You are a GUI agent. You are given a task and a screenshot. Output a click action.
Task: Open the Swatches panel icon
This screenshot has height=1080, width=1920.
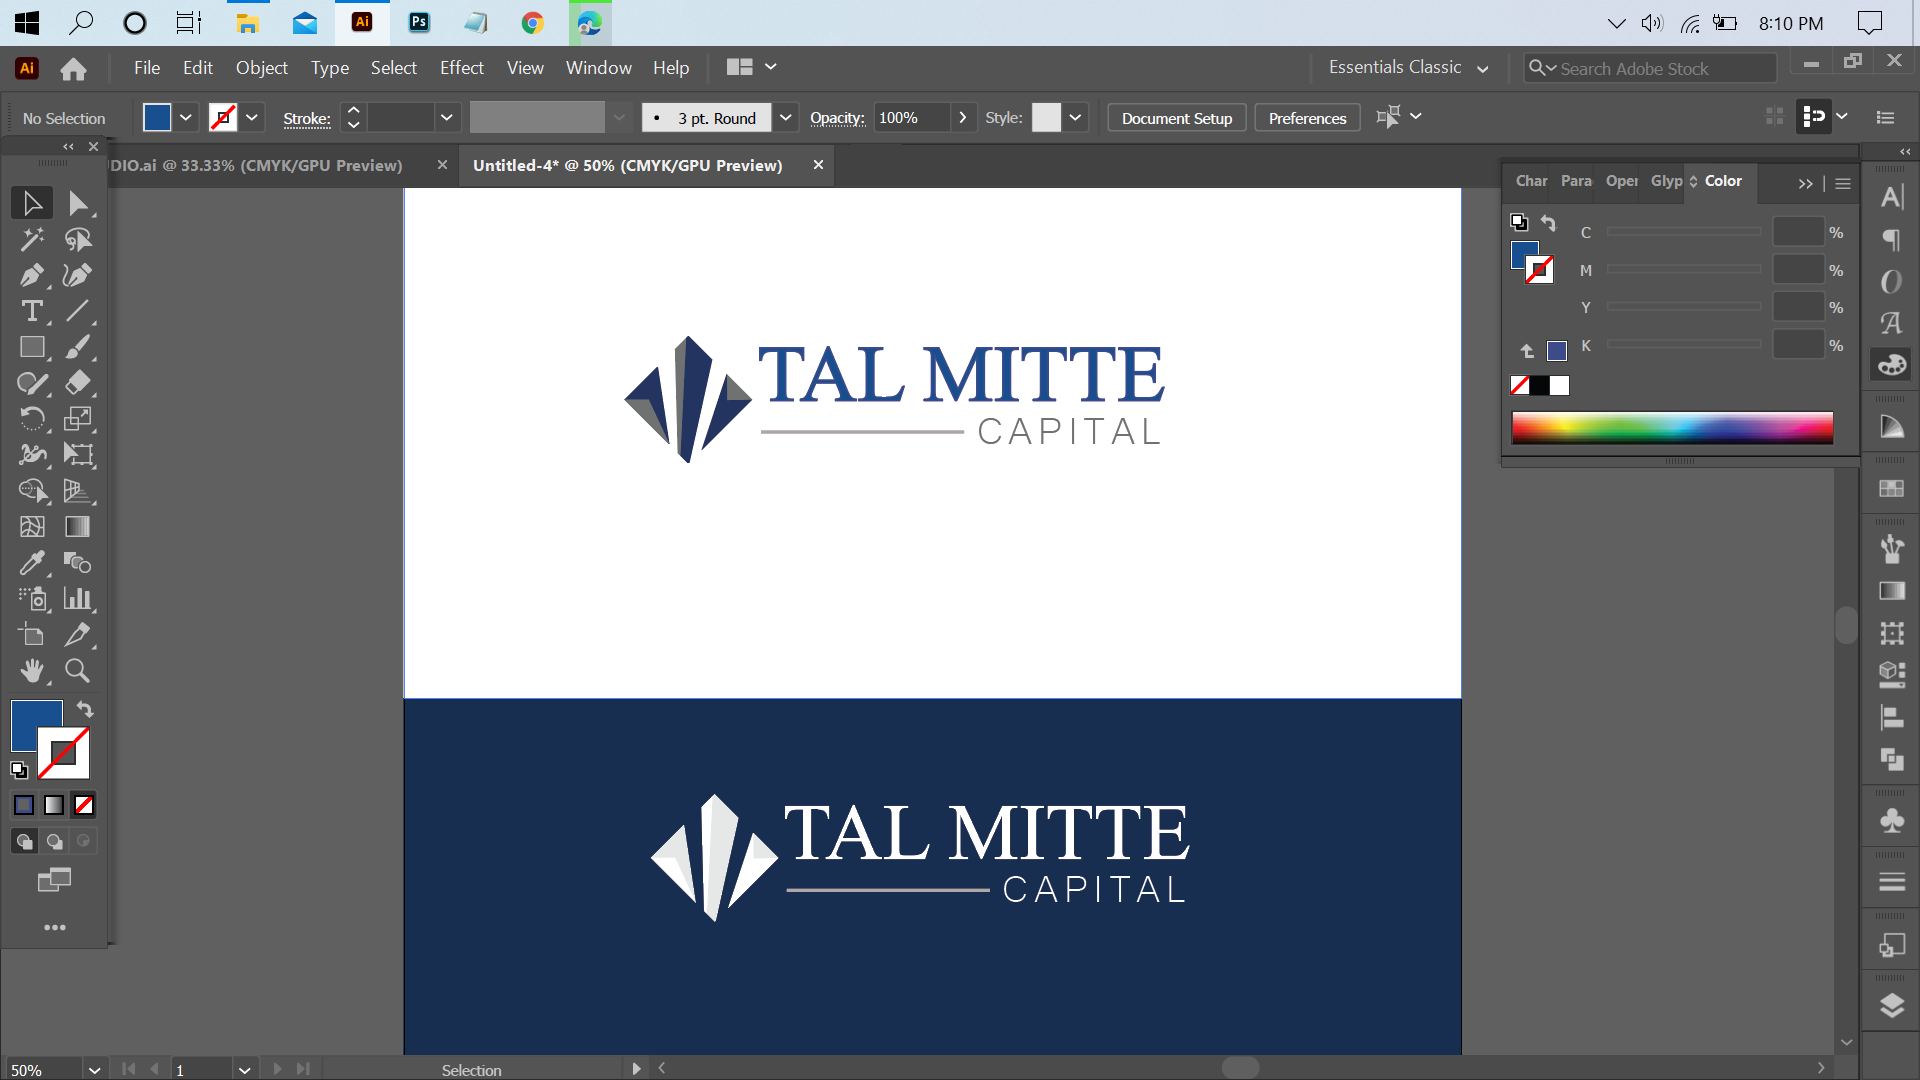(1892, 489)
